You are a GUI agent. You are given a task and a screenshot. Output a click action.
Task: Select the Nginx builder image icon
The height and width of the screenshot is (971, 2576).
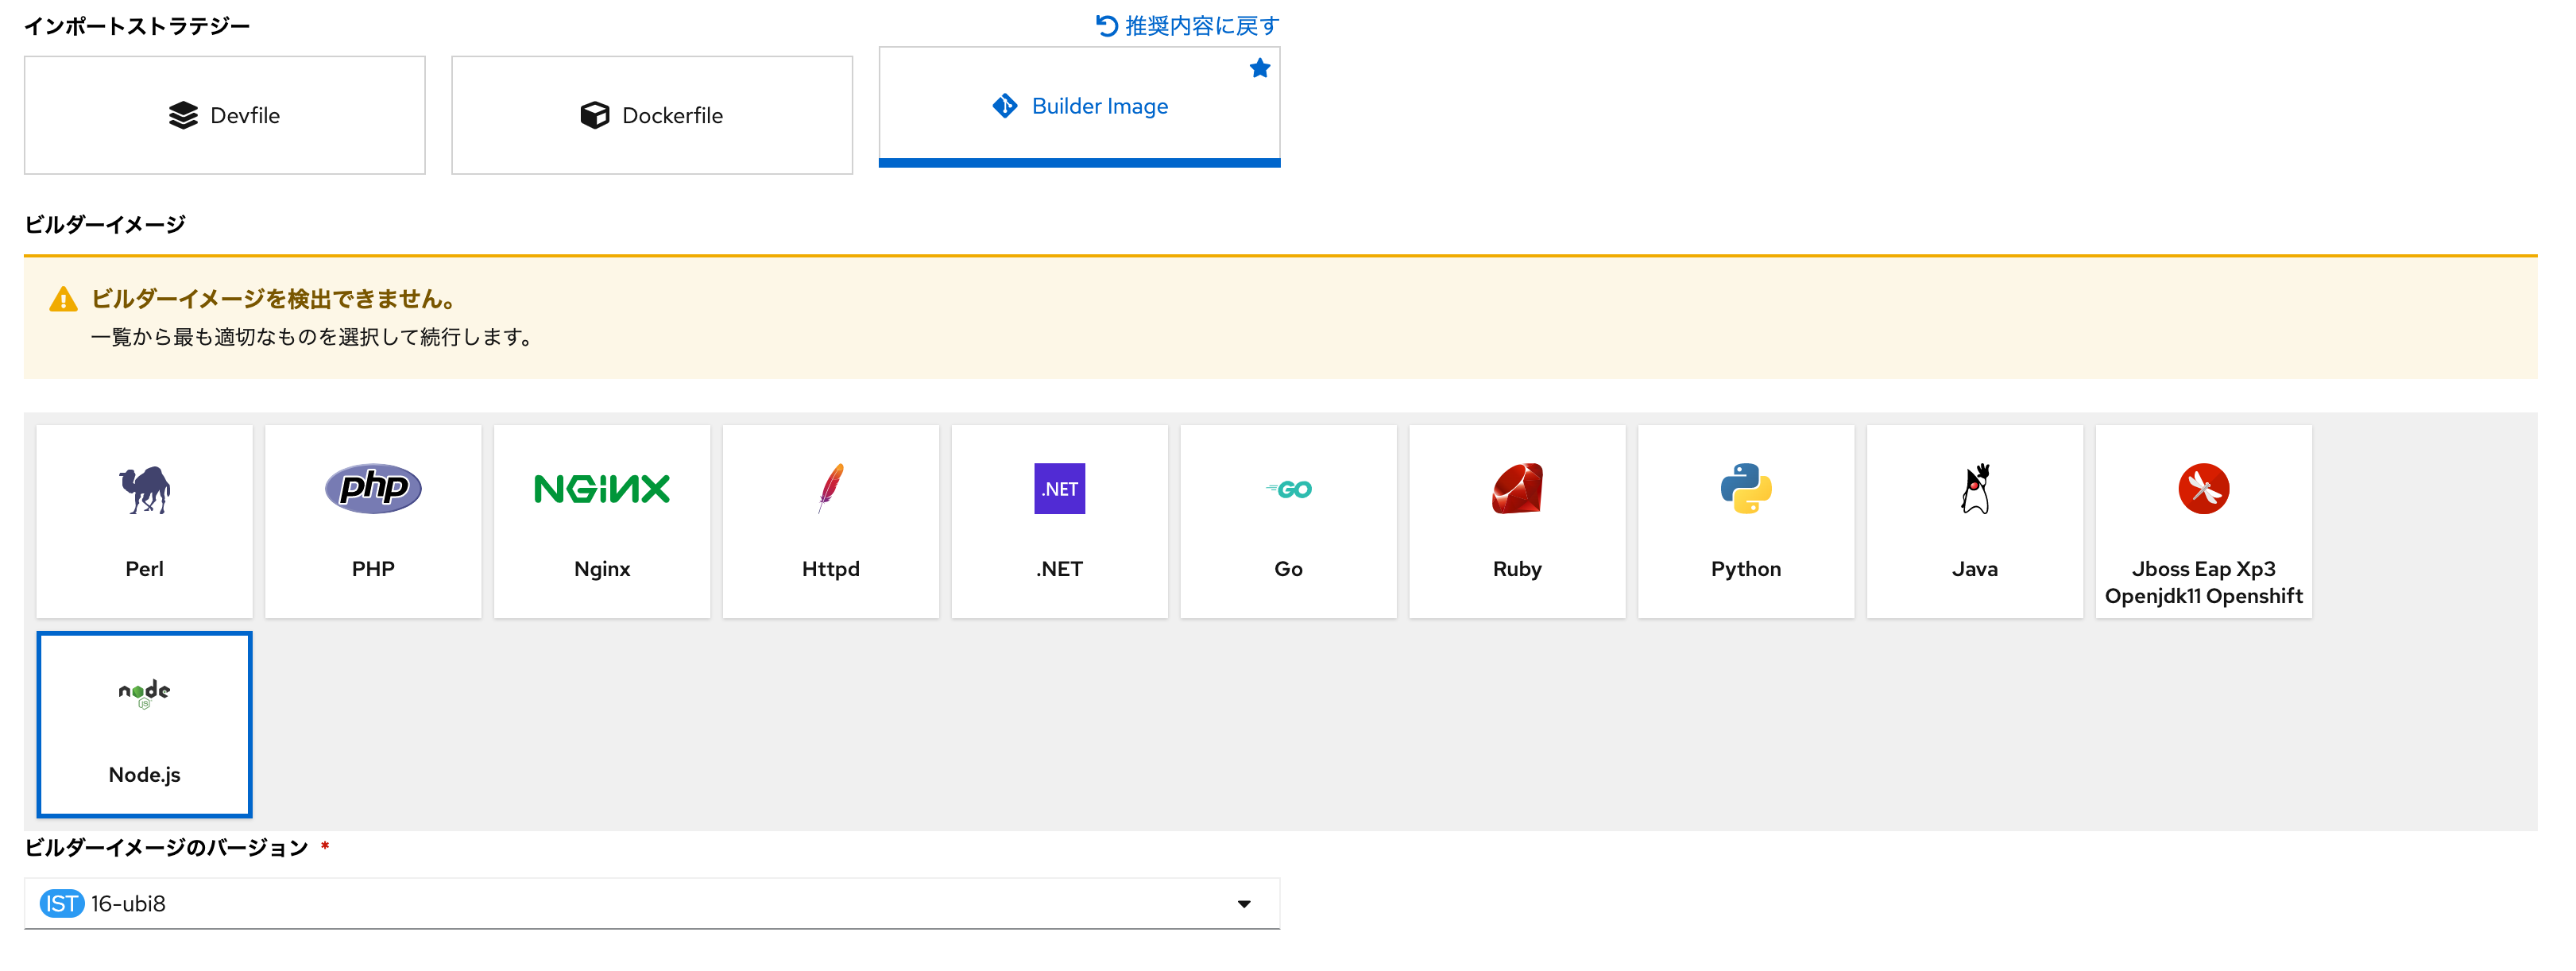click(x=601, y=521)
